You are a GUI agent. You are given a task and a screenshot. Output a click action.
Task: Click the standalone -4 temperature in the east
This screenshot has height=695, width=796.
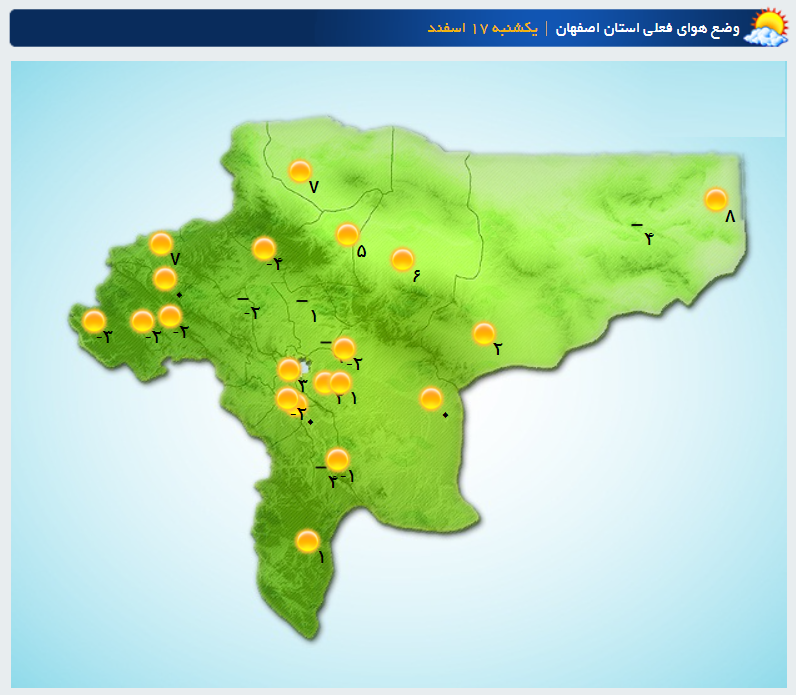coord(643,234)
